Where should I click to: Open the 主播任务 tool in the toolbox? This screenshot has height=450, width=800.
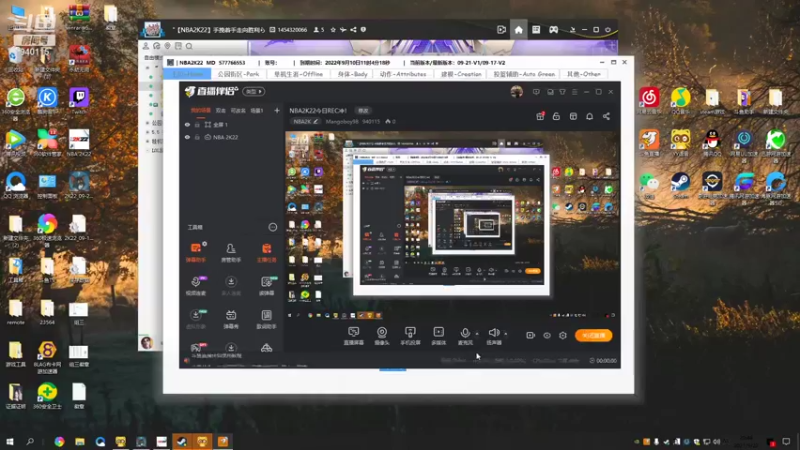(266, 253)
